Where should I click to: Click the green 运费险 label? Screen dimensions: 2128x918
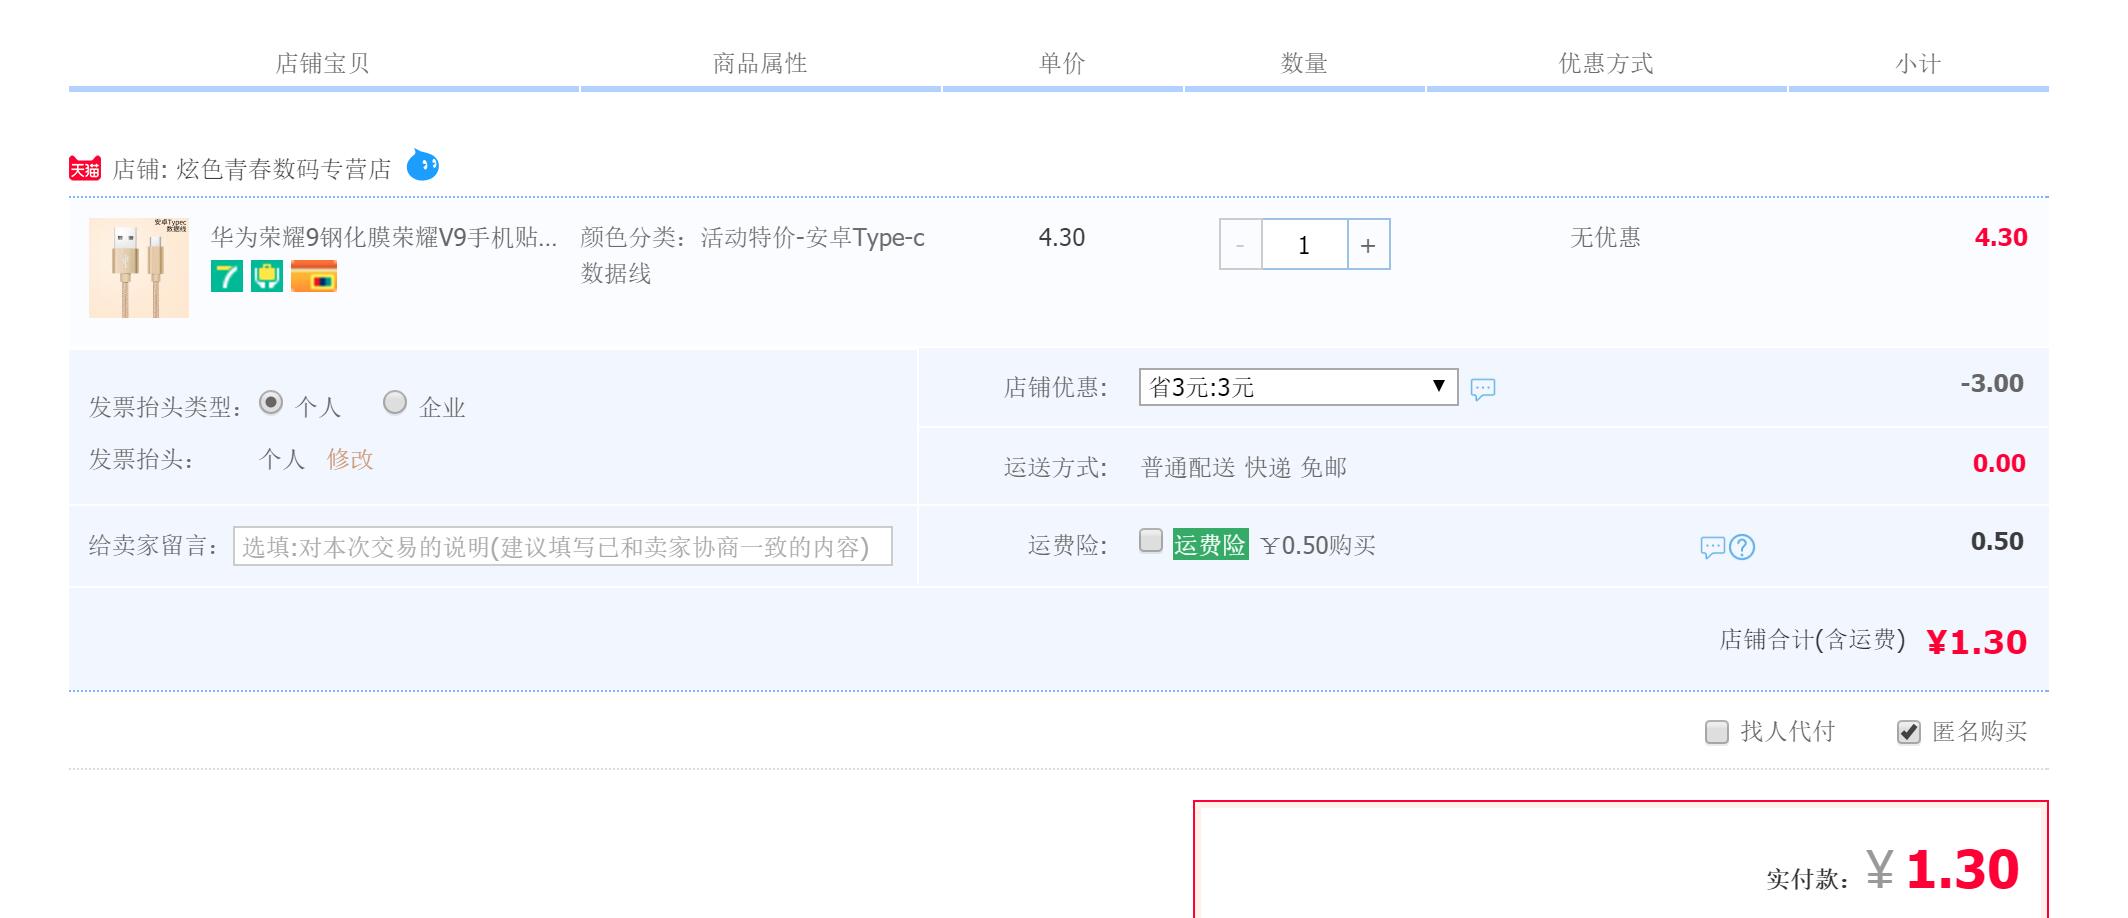1210,544
